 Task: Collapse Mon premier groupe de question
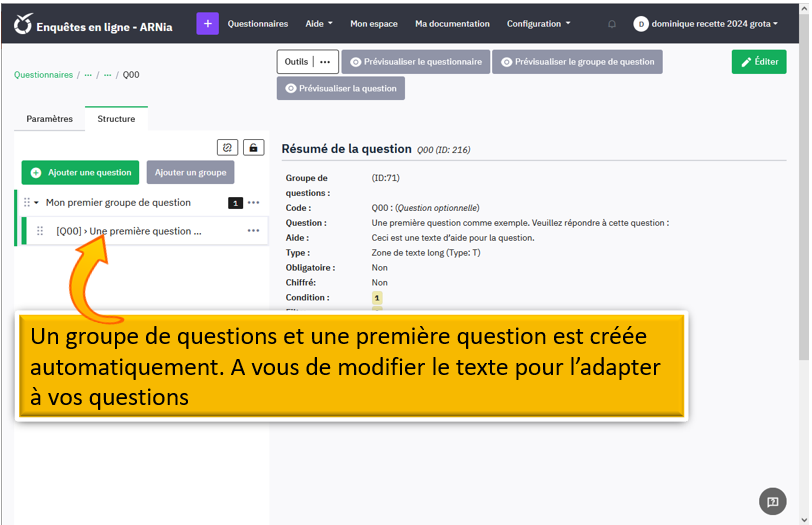tap(37, 203)
